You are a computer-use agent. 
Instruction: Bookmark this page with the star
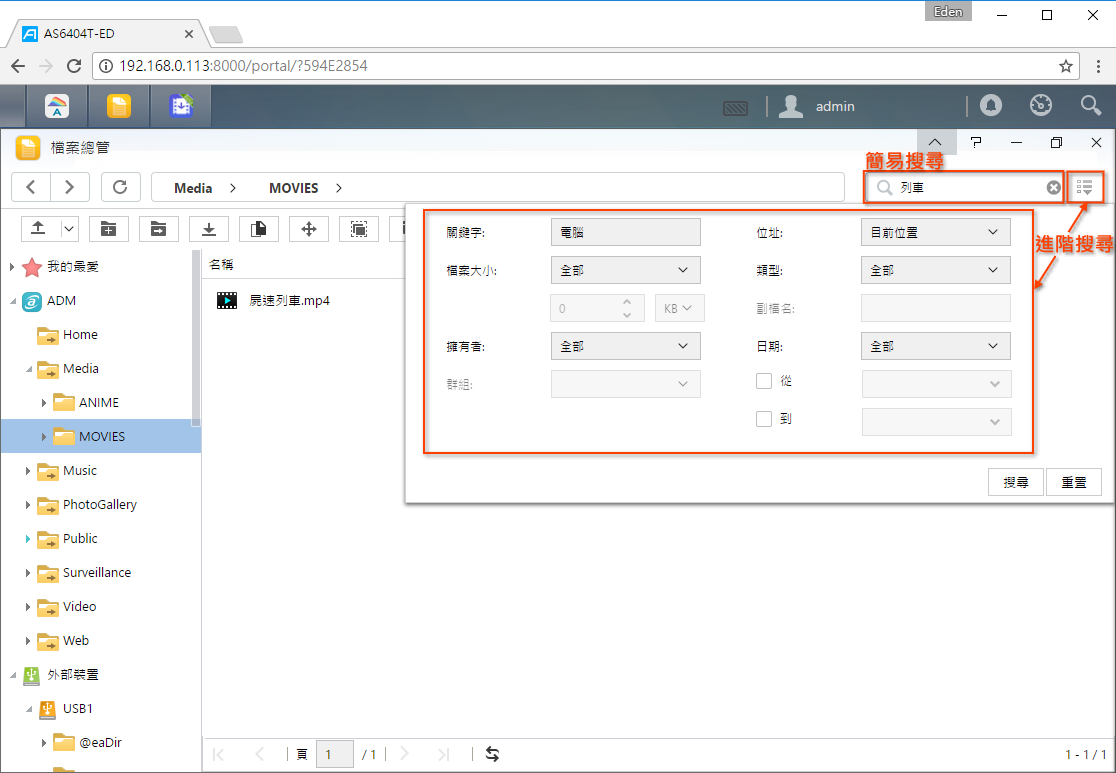coord(1065,66)
